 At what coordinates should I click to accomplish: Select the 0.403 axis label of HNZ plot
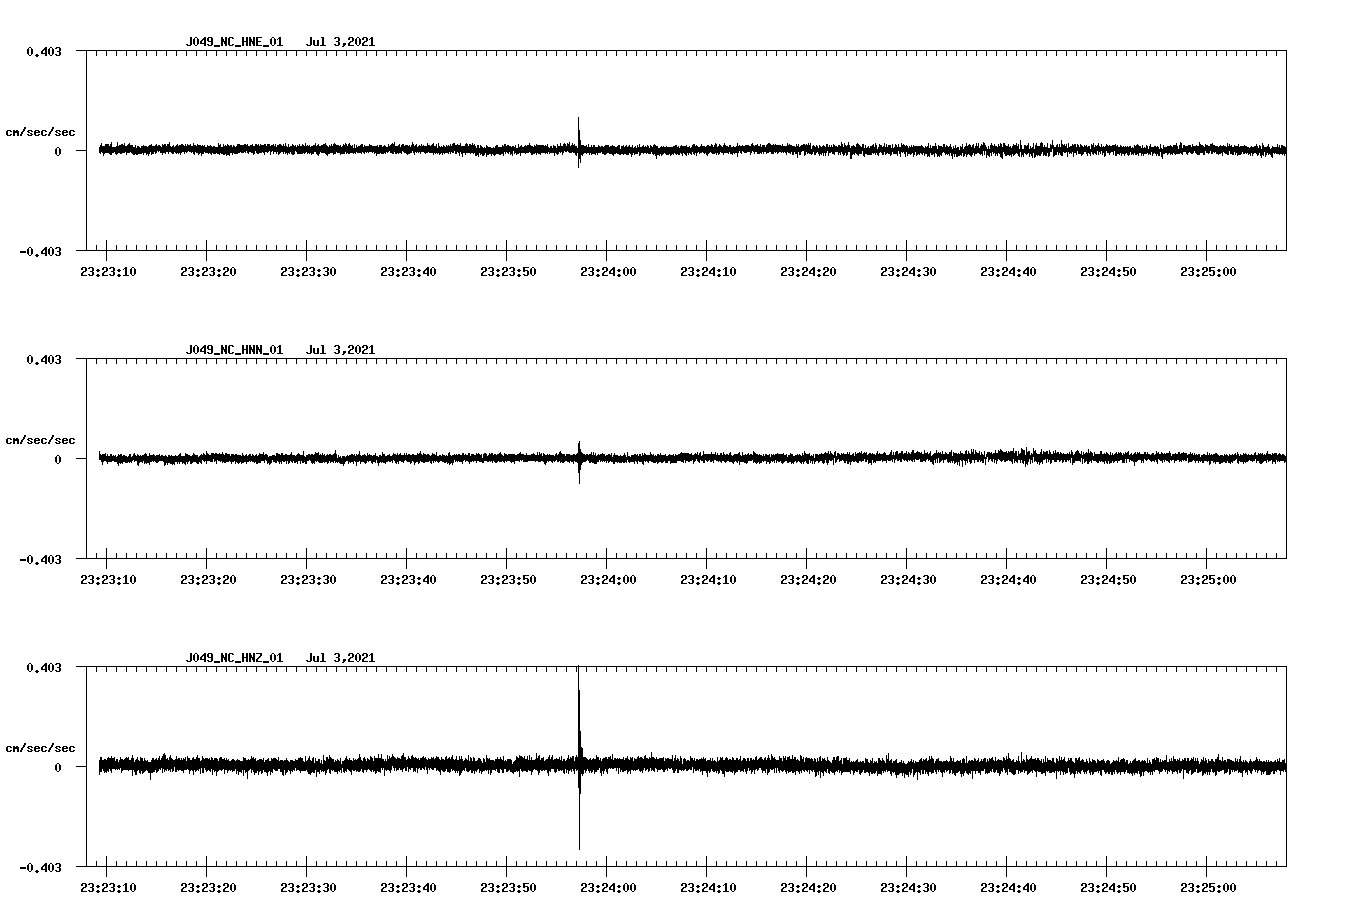point(44,667)
